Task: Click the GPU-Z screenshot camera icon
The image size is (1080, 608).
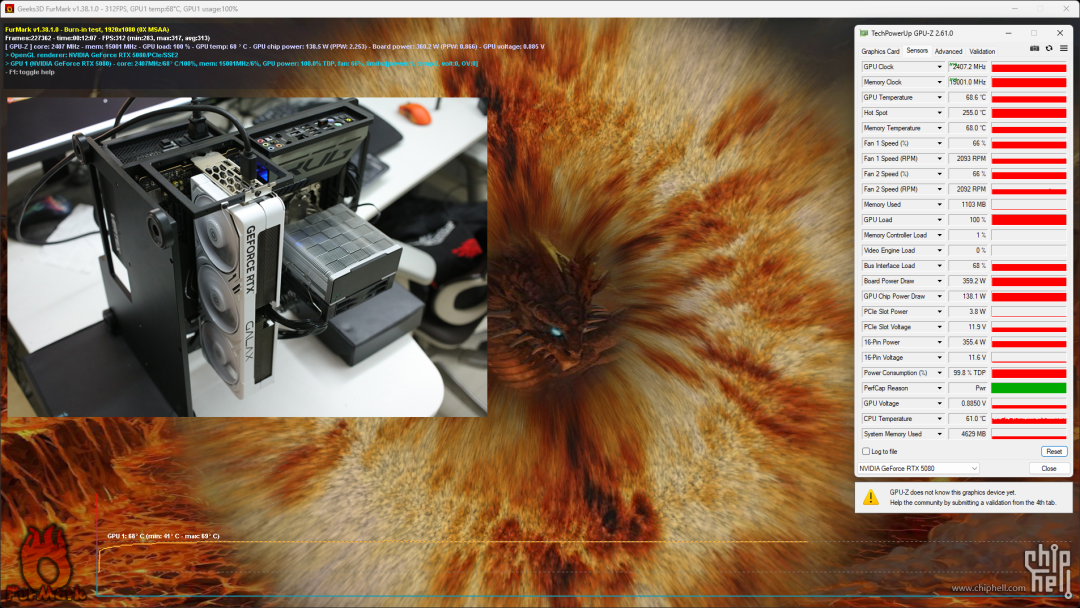Action: [1035, 49]
